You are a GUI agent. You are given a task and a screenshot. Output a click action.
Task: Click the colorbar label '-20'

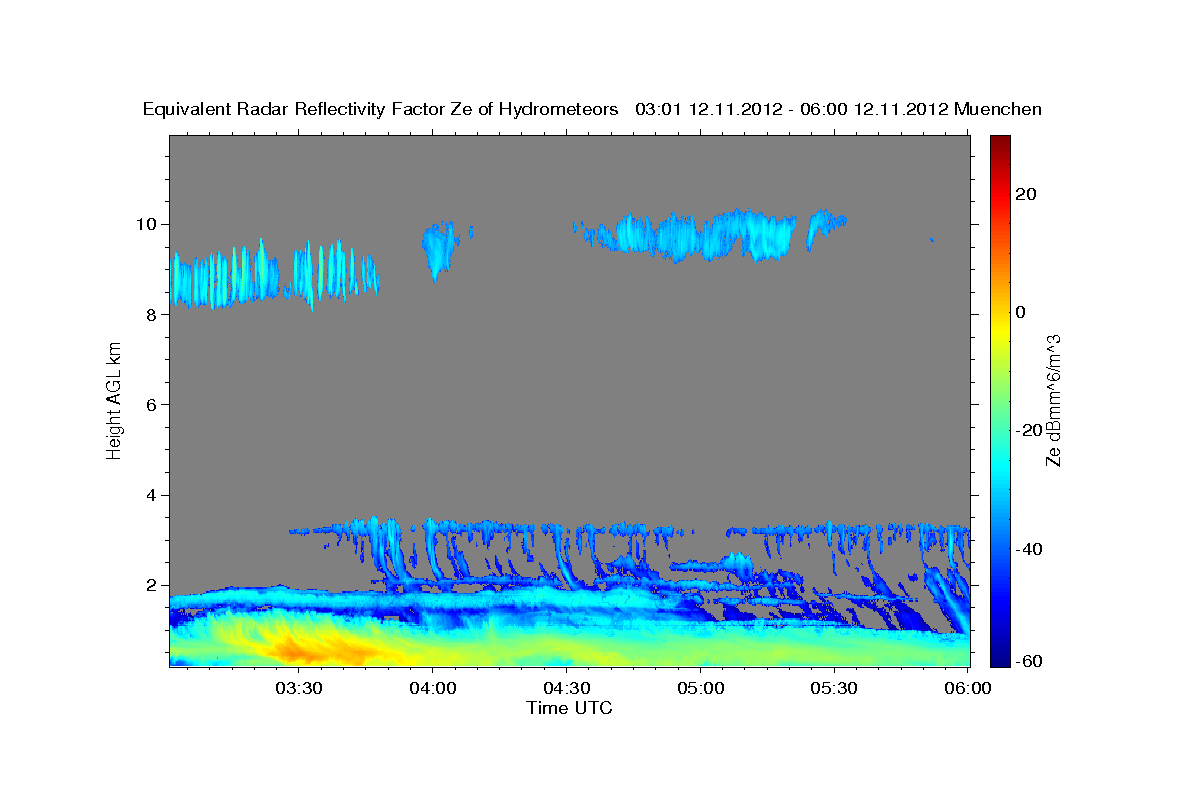[1030, 430]
